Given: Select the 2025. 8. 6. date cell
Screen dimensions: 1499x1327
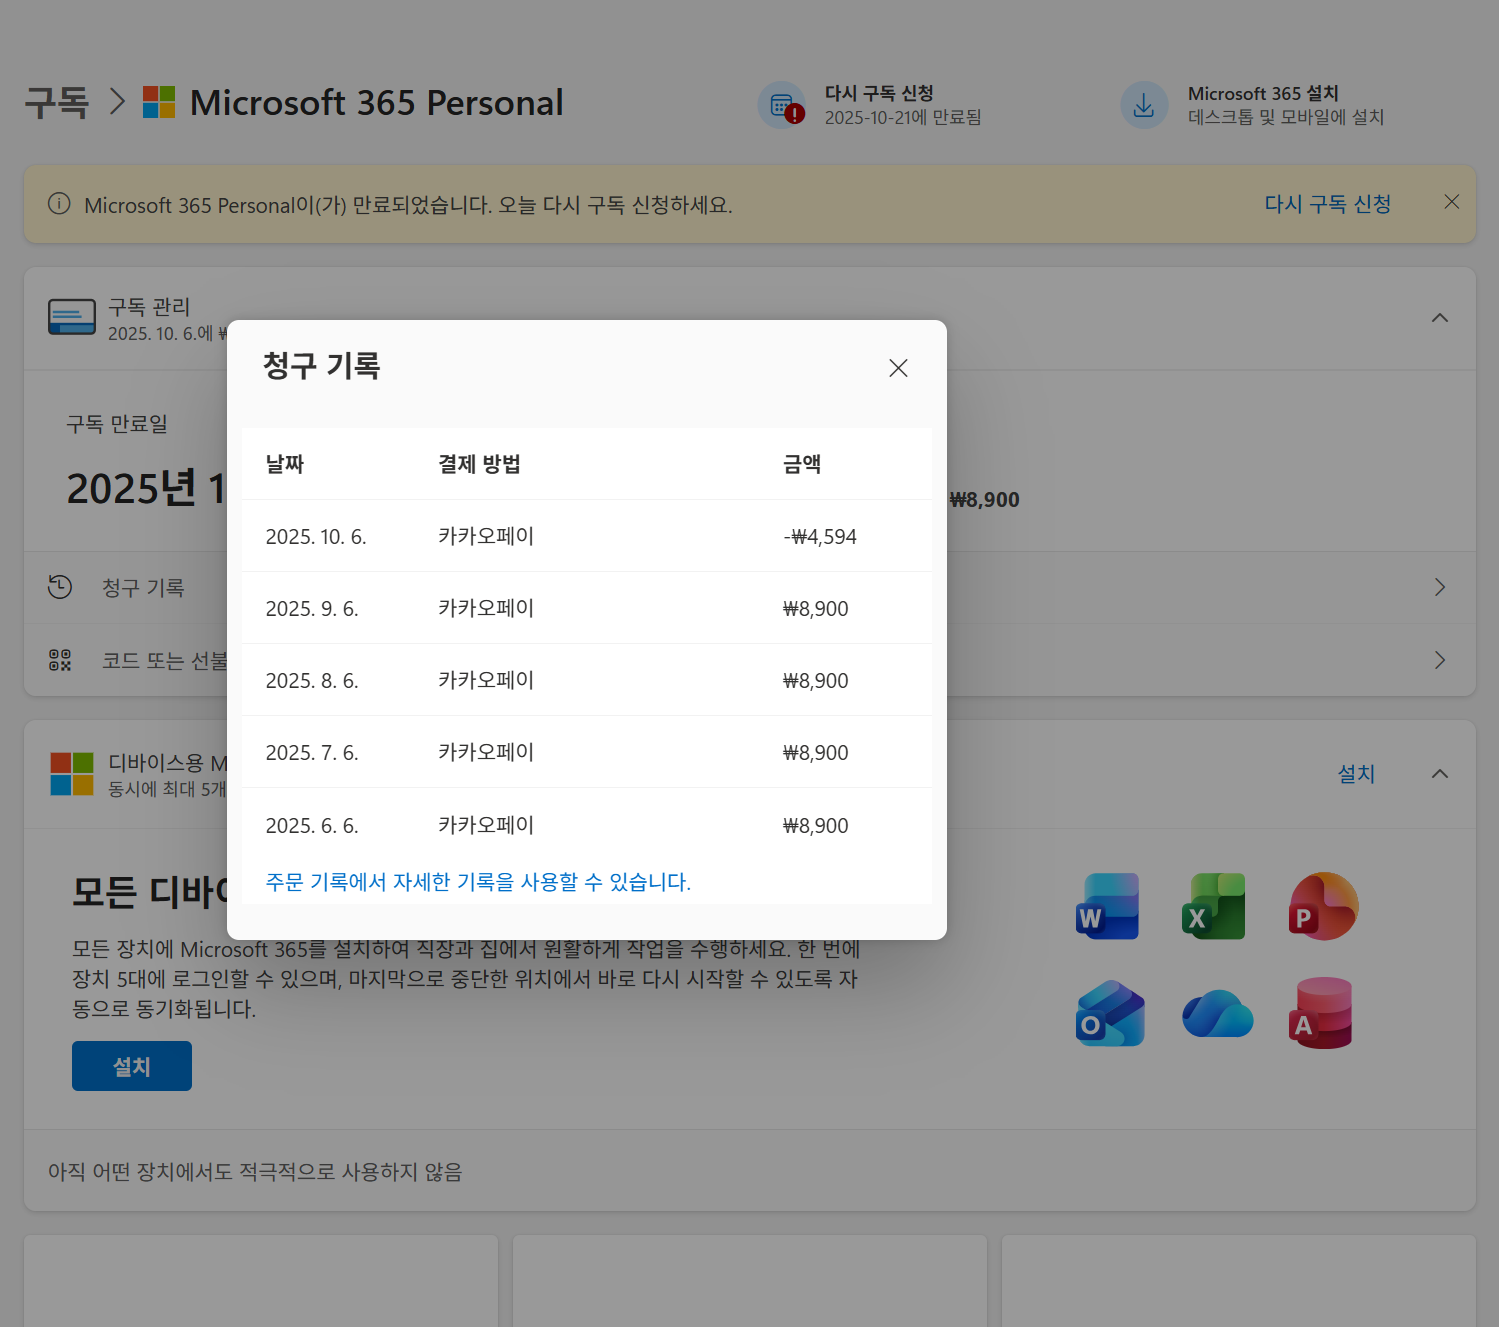Looking at the screenshot, I should [x=312, y=681].
